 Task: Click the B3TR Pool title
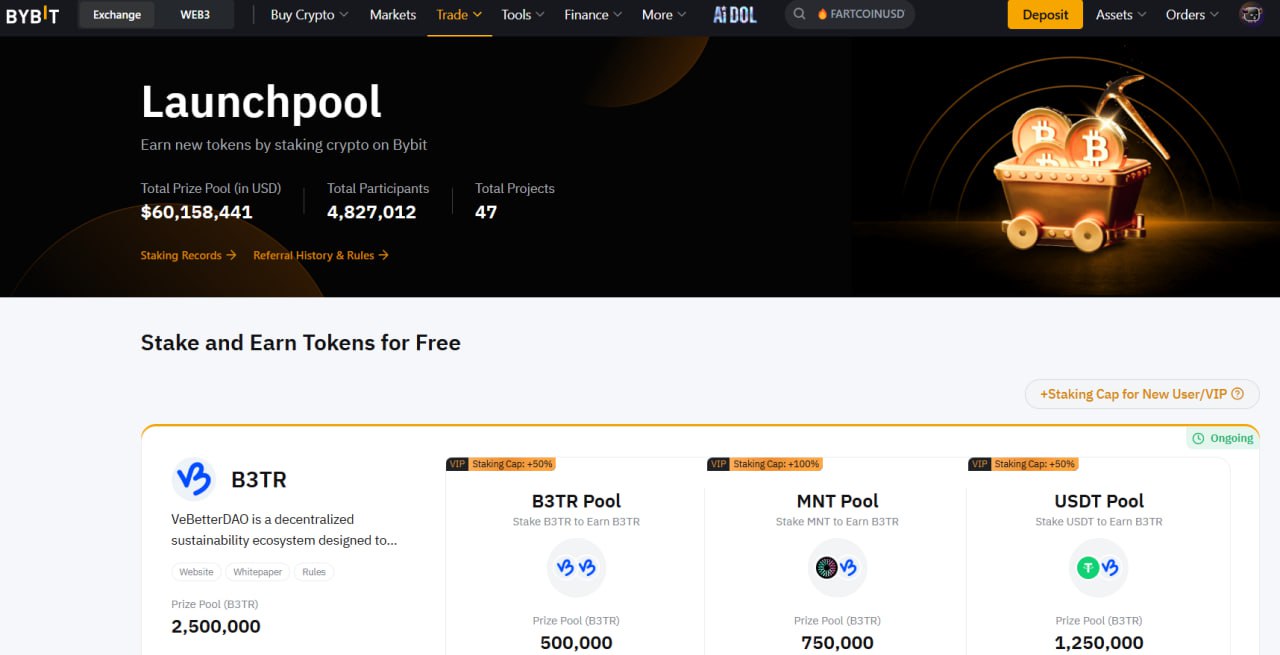pos(576,501)
